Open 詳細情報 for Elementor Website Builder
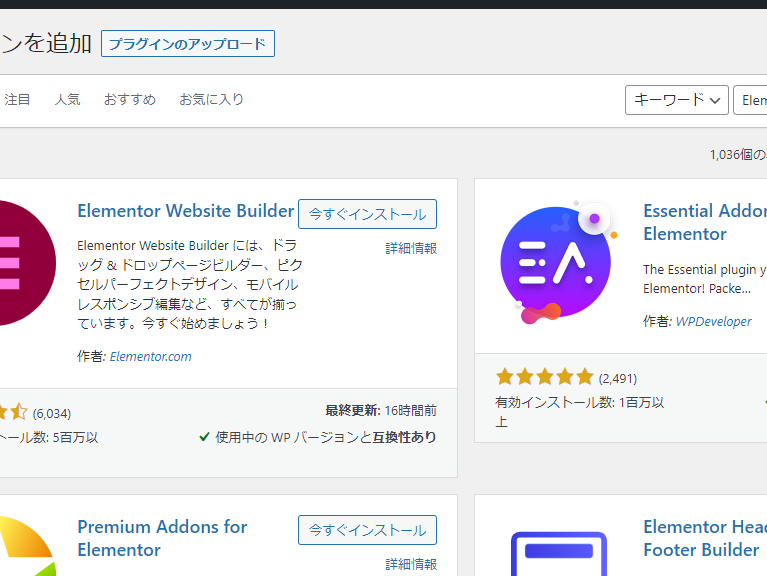The height and width of the screenshot is (576, 767). pos(411,248)
